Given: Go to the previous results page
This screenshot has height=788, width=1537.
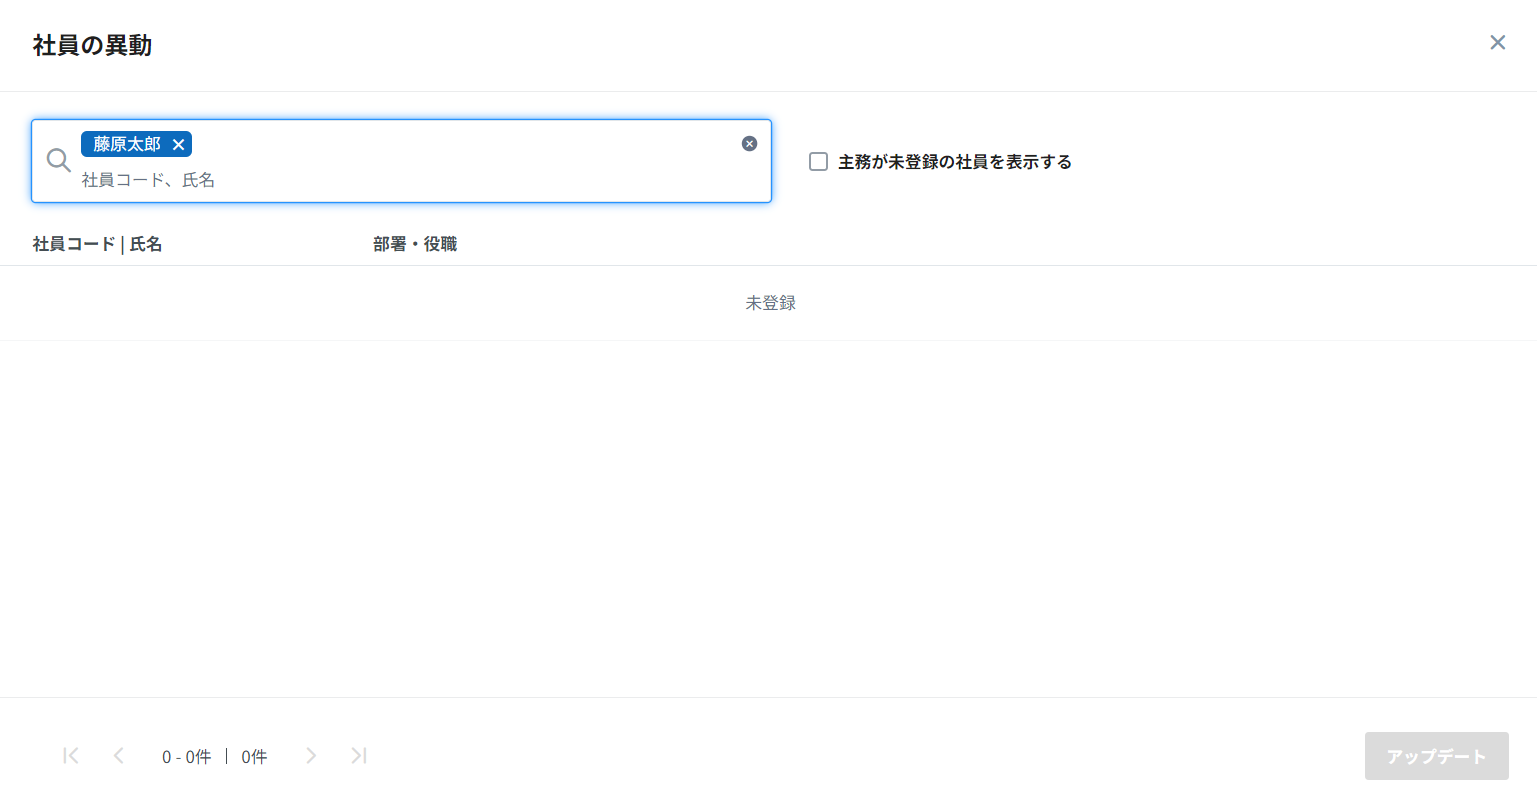Looking at the screenshot, I should point(119,756).
